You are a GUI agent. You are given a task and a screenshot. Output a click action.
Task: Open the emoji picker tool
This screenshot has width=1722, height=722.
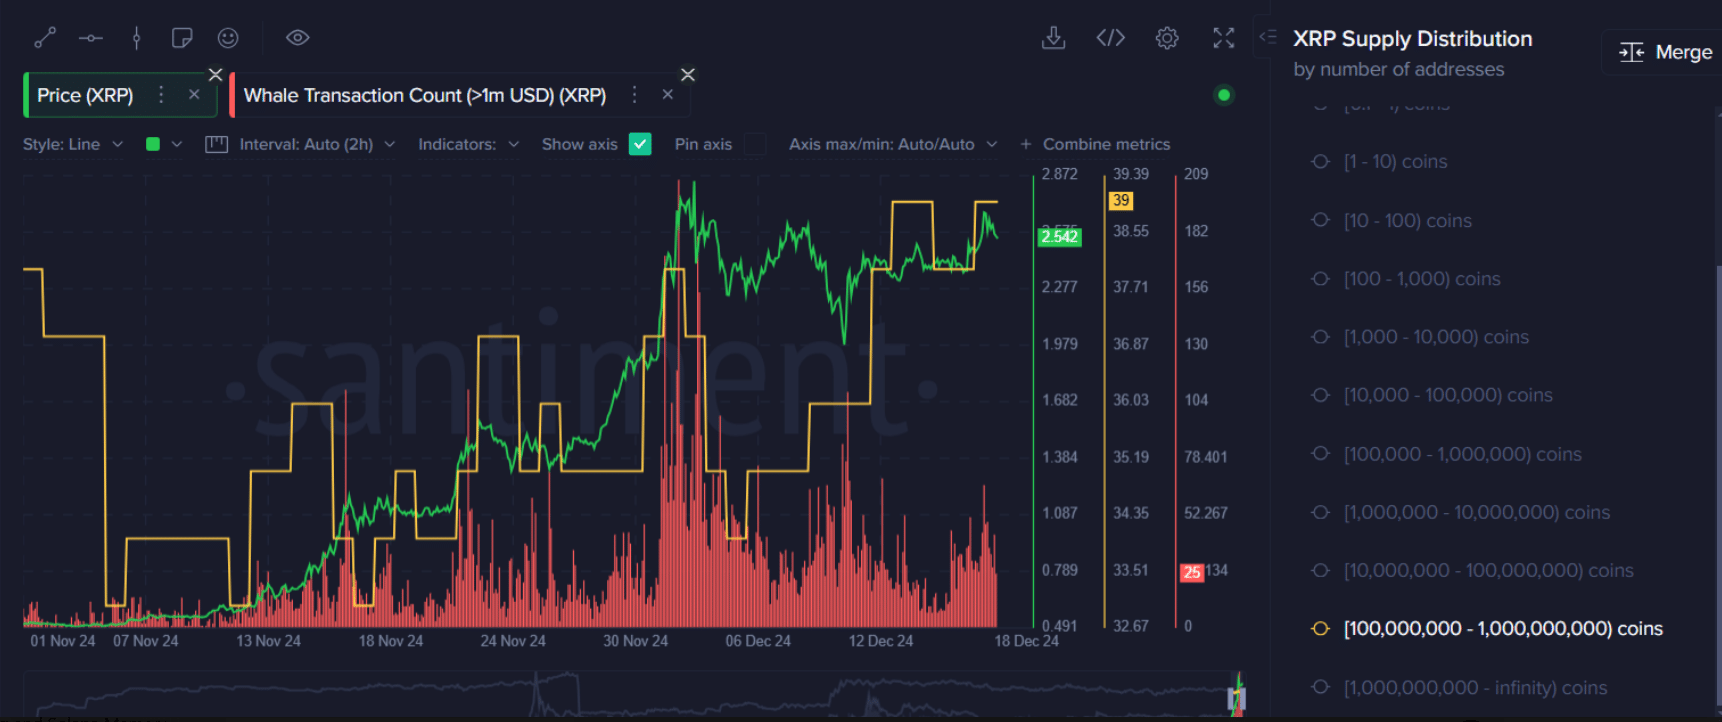click(x=228, y=38)
